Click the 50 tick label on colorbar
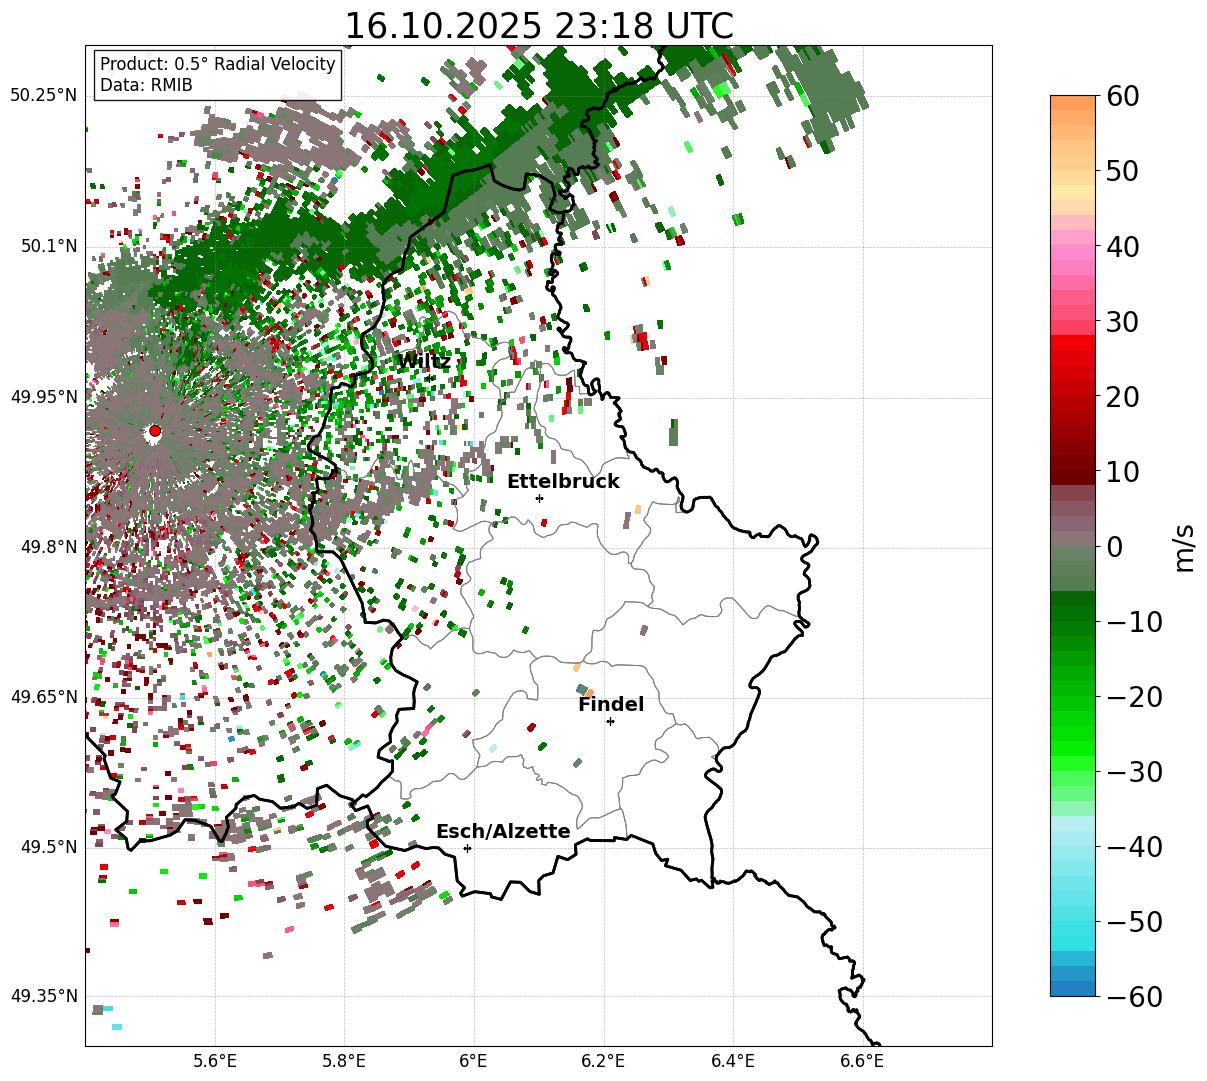The image size is (1207, 1081). pyautogui.click(x=1122, y=172)
